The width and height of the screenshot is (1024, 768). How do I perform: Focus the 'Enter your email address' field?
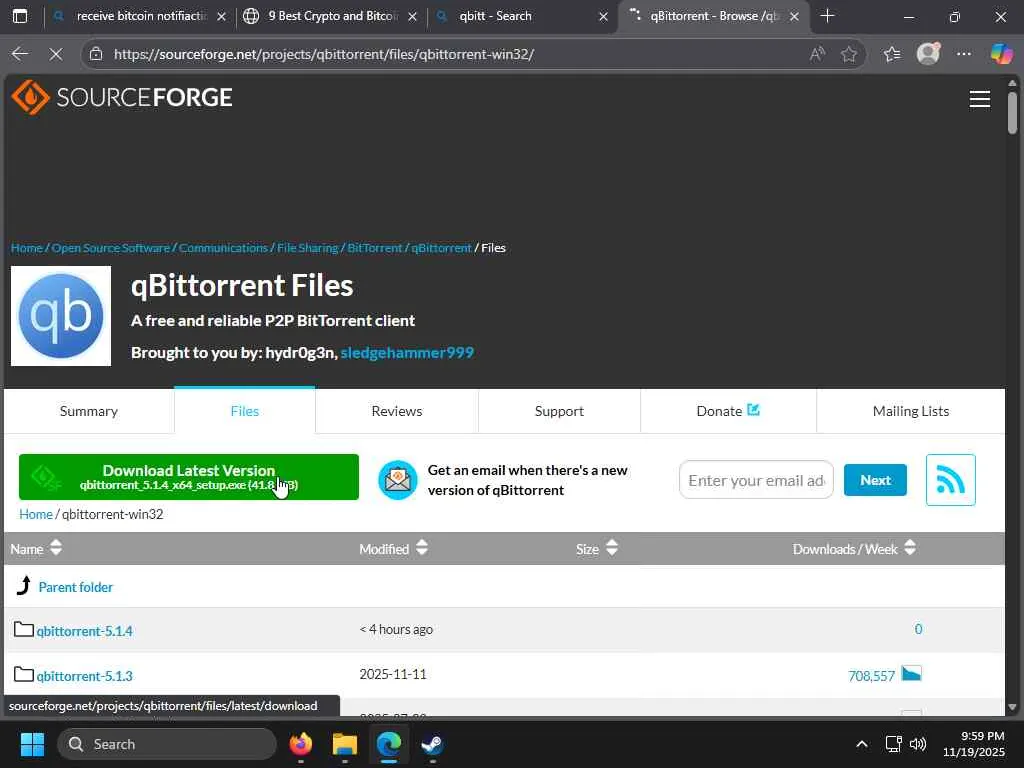point(756,480)
